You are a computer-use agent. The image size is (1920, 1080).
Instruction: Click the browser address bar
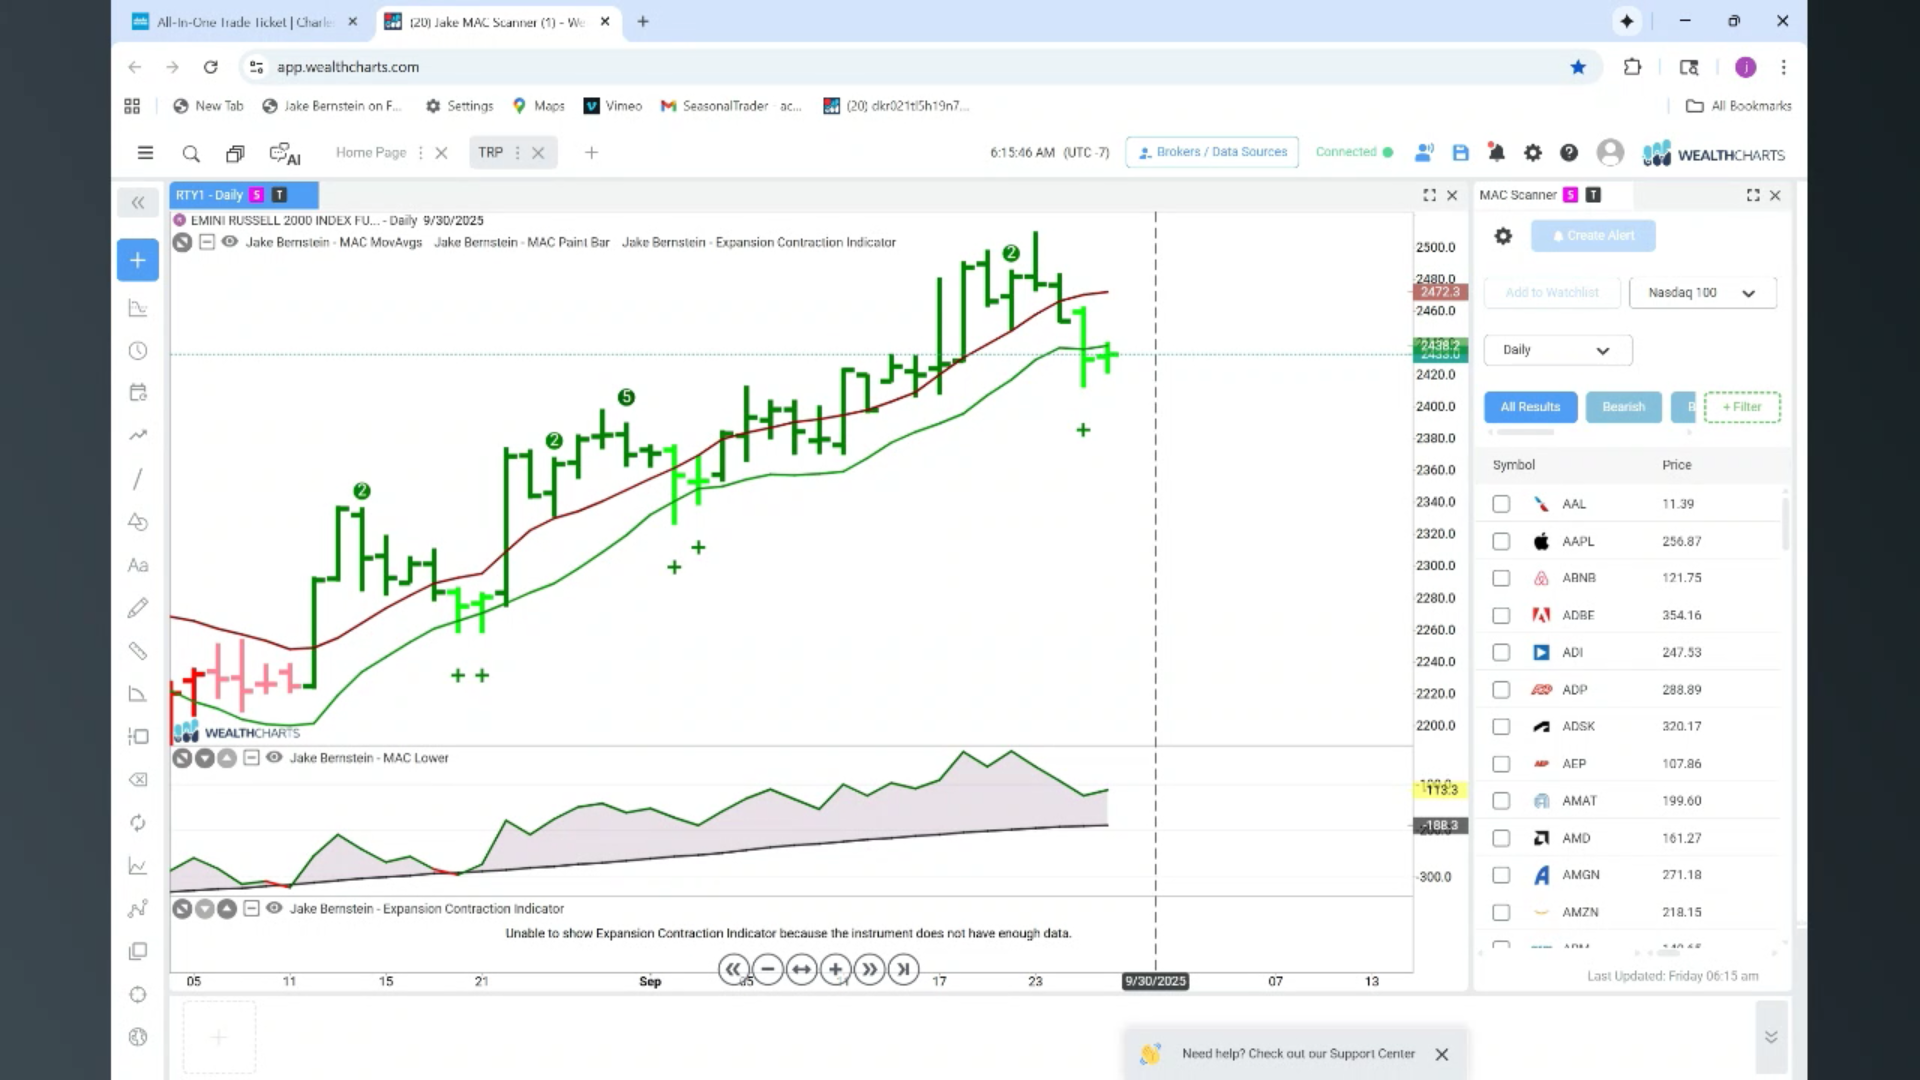(x=900, y=67)
